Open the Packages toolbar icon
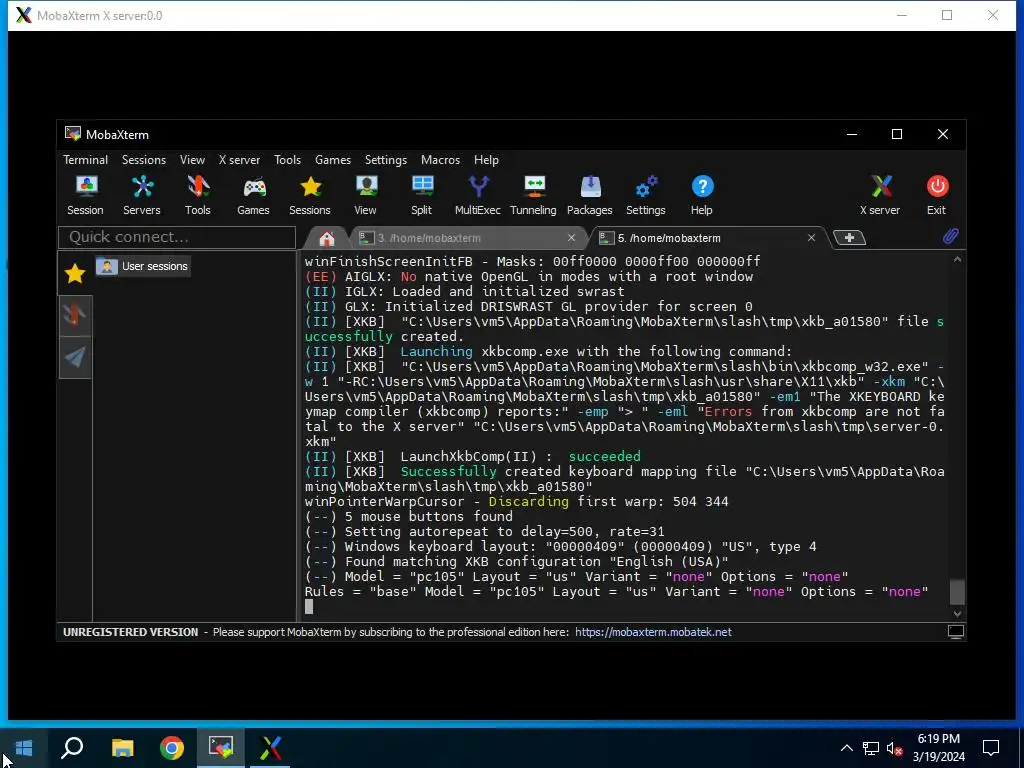 click(590, 195)
